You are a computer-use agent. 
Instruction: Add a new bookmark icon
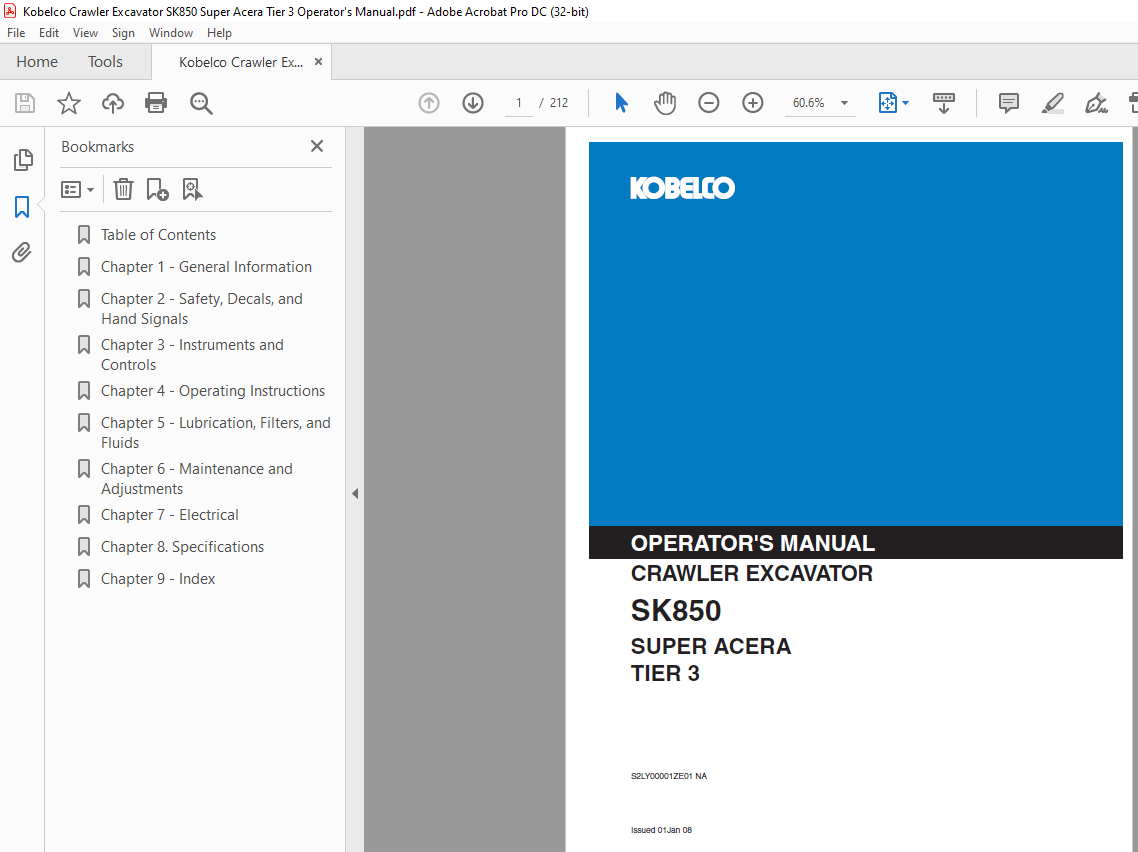[x=157, y=189]
